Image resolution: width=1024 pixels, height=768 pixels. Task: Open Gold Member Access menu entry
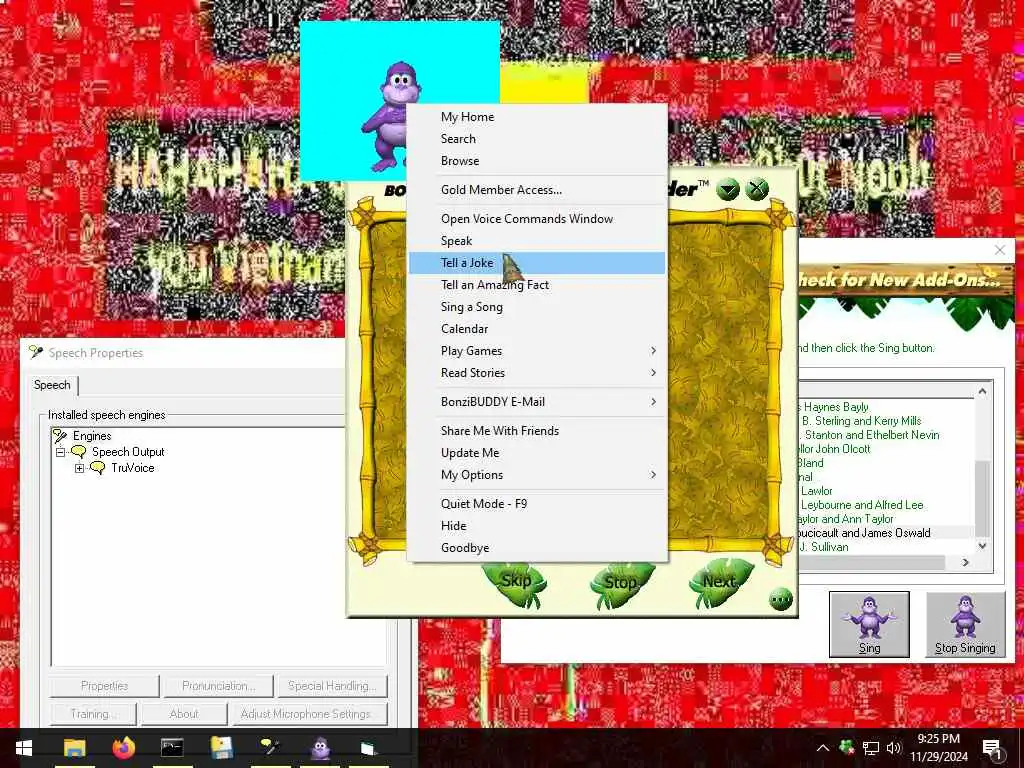(x=537, y=190)
